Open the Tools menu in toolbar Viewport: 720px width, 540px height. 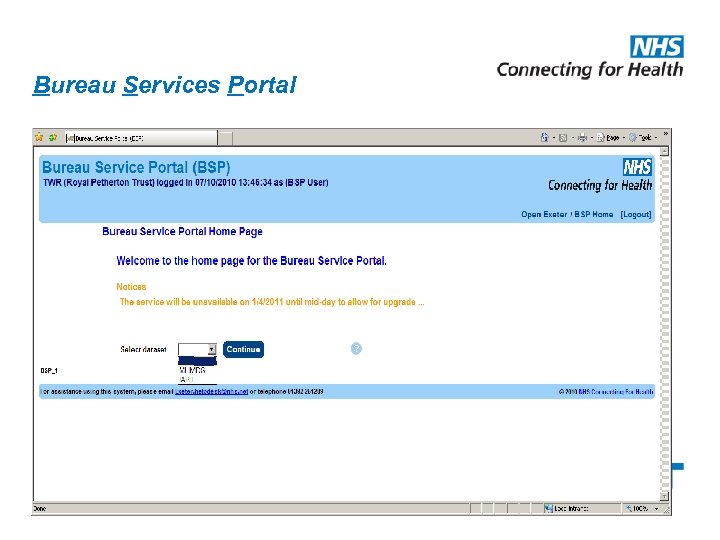[641, 137]
